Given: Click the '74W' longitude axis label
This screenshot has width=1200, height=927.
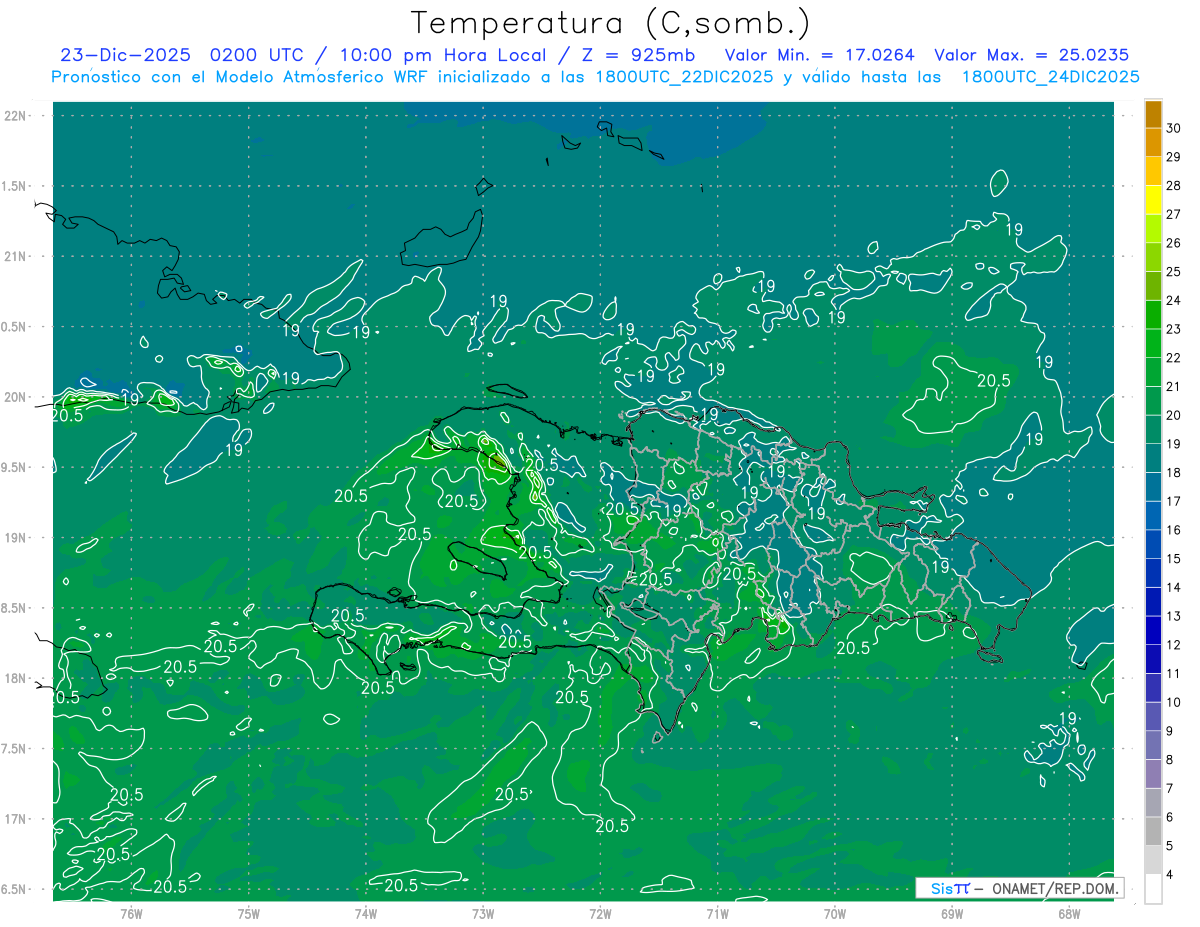Looking at the screenshot, I should [366, 914].
